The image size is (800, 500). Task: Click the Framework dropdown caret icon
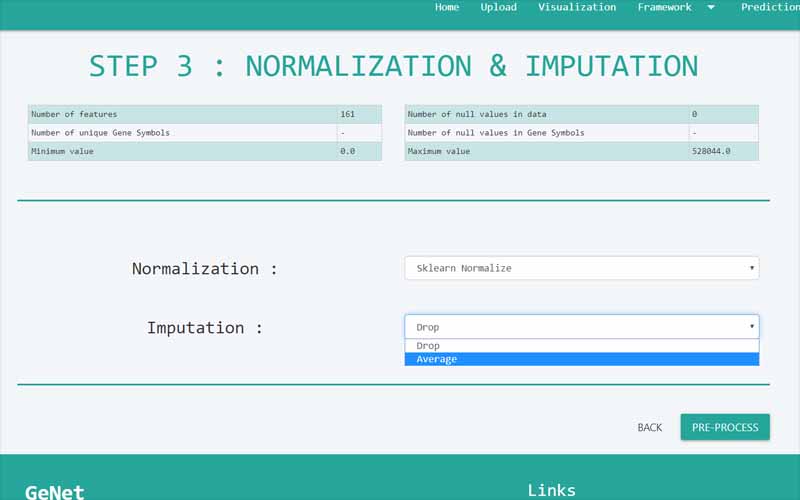click(x=711, y=8)
